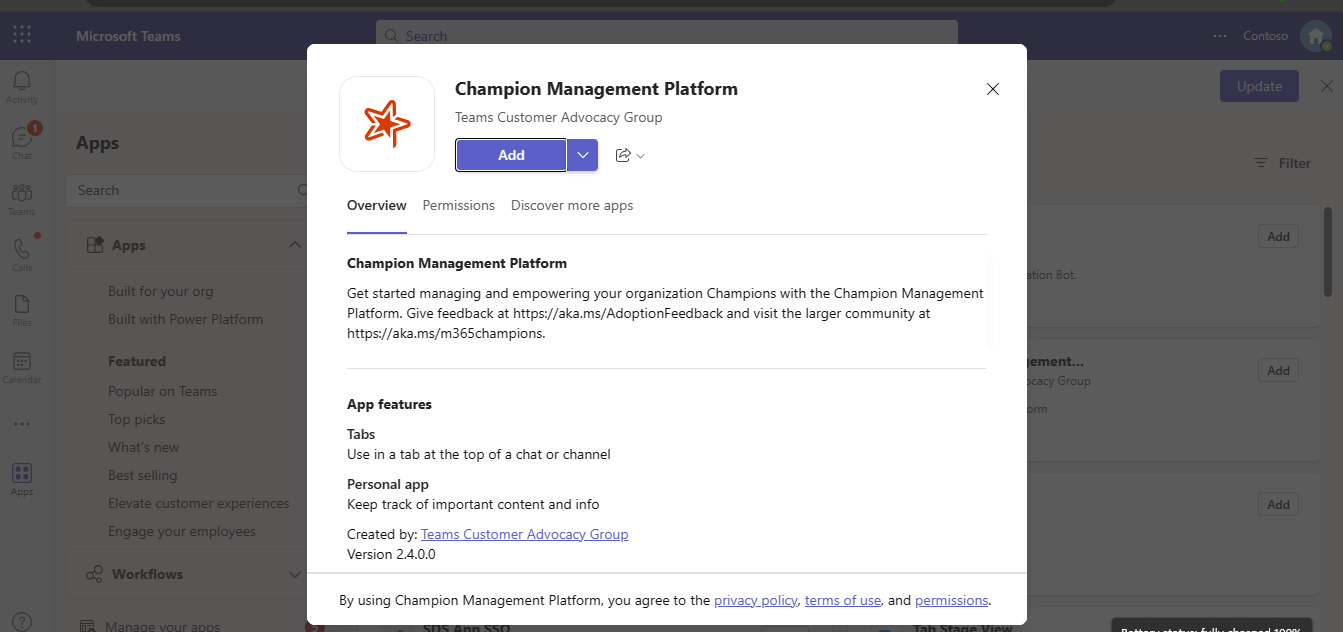Open the Teams icon in sidebar
This screenshot has height=632, width=1343.
tap(21, 193)
